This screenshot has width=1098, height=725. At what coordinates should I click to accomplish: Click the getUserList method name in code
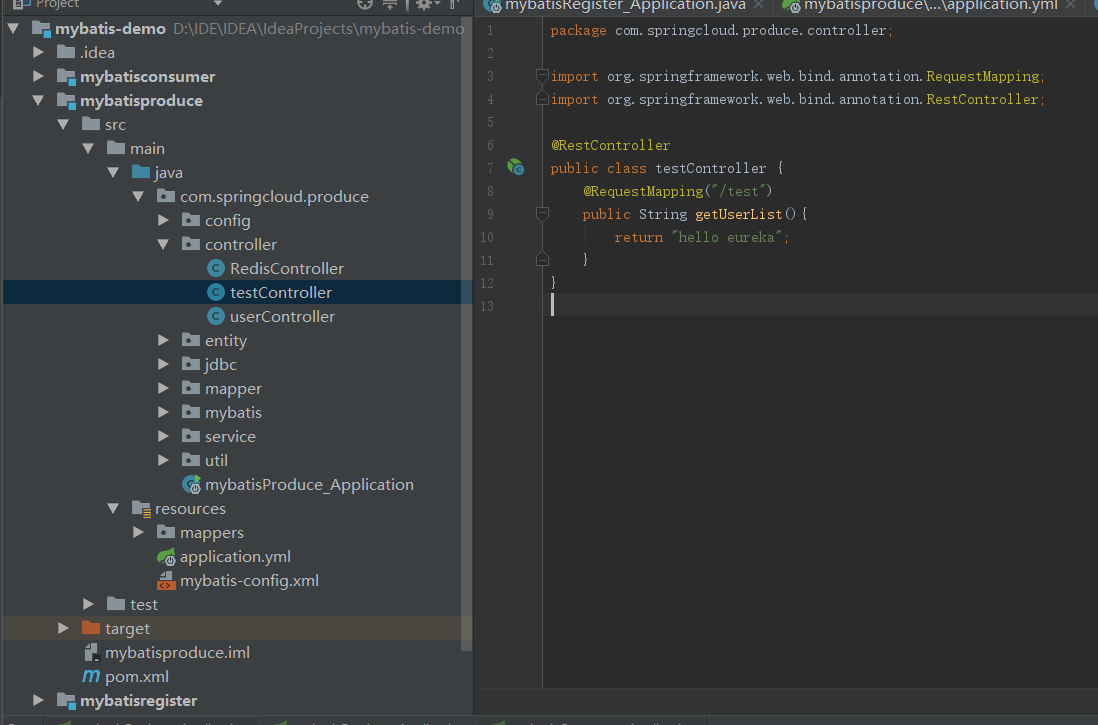[738, 214]
